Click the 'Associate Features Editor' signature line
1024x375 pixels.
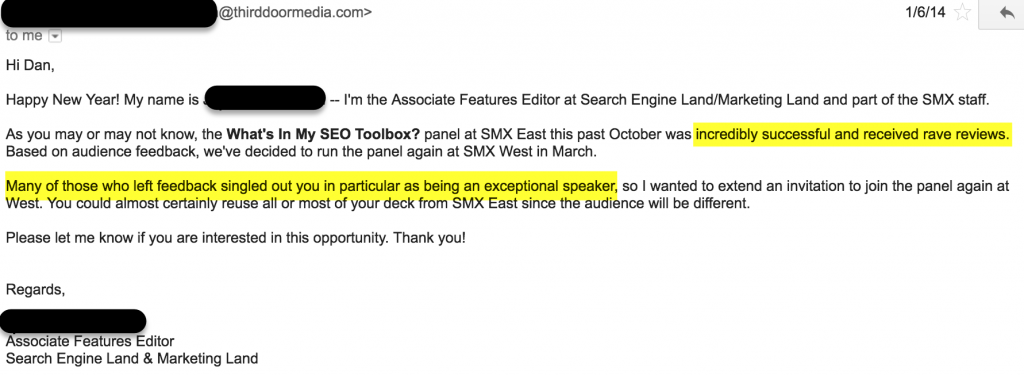[90, 341]
